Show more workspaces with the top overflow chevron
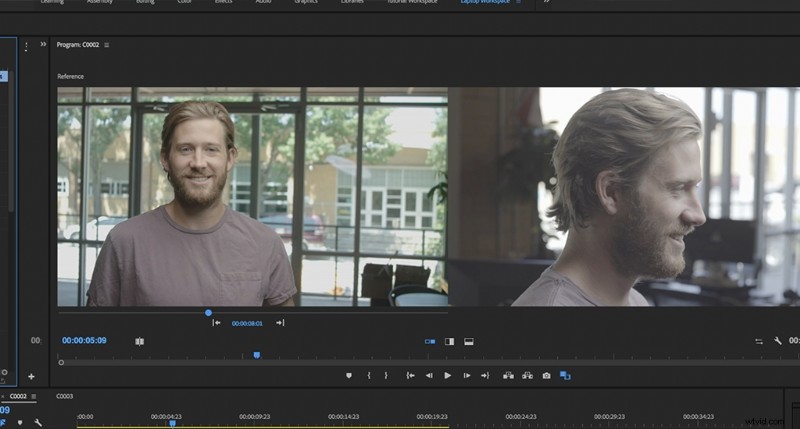Image resolution: width=800 pixels, height=429 pixels. (546, 2)
